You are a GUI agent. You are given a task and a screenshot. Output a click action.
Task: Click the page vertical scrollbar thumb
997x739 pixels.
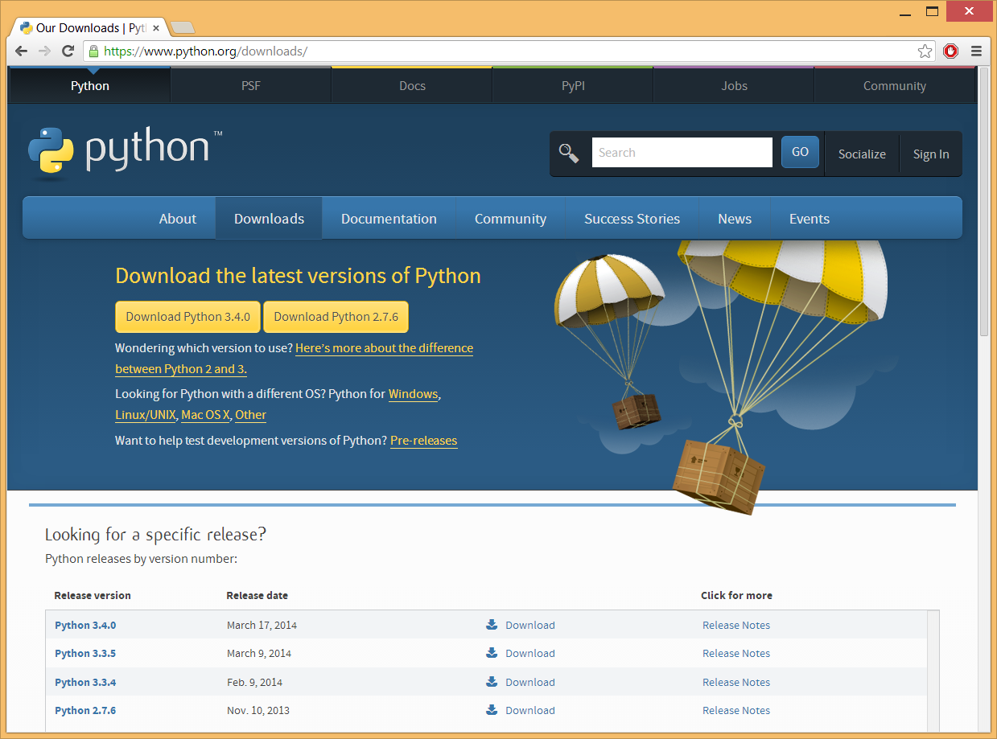coord(984,200)
